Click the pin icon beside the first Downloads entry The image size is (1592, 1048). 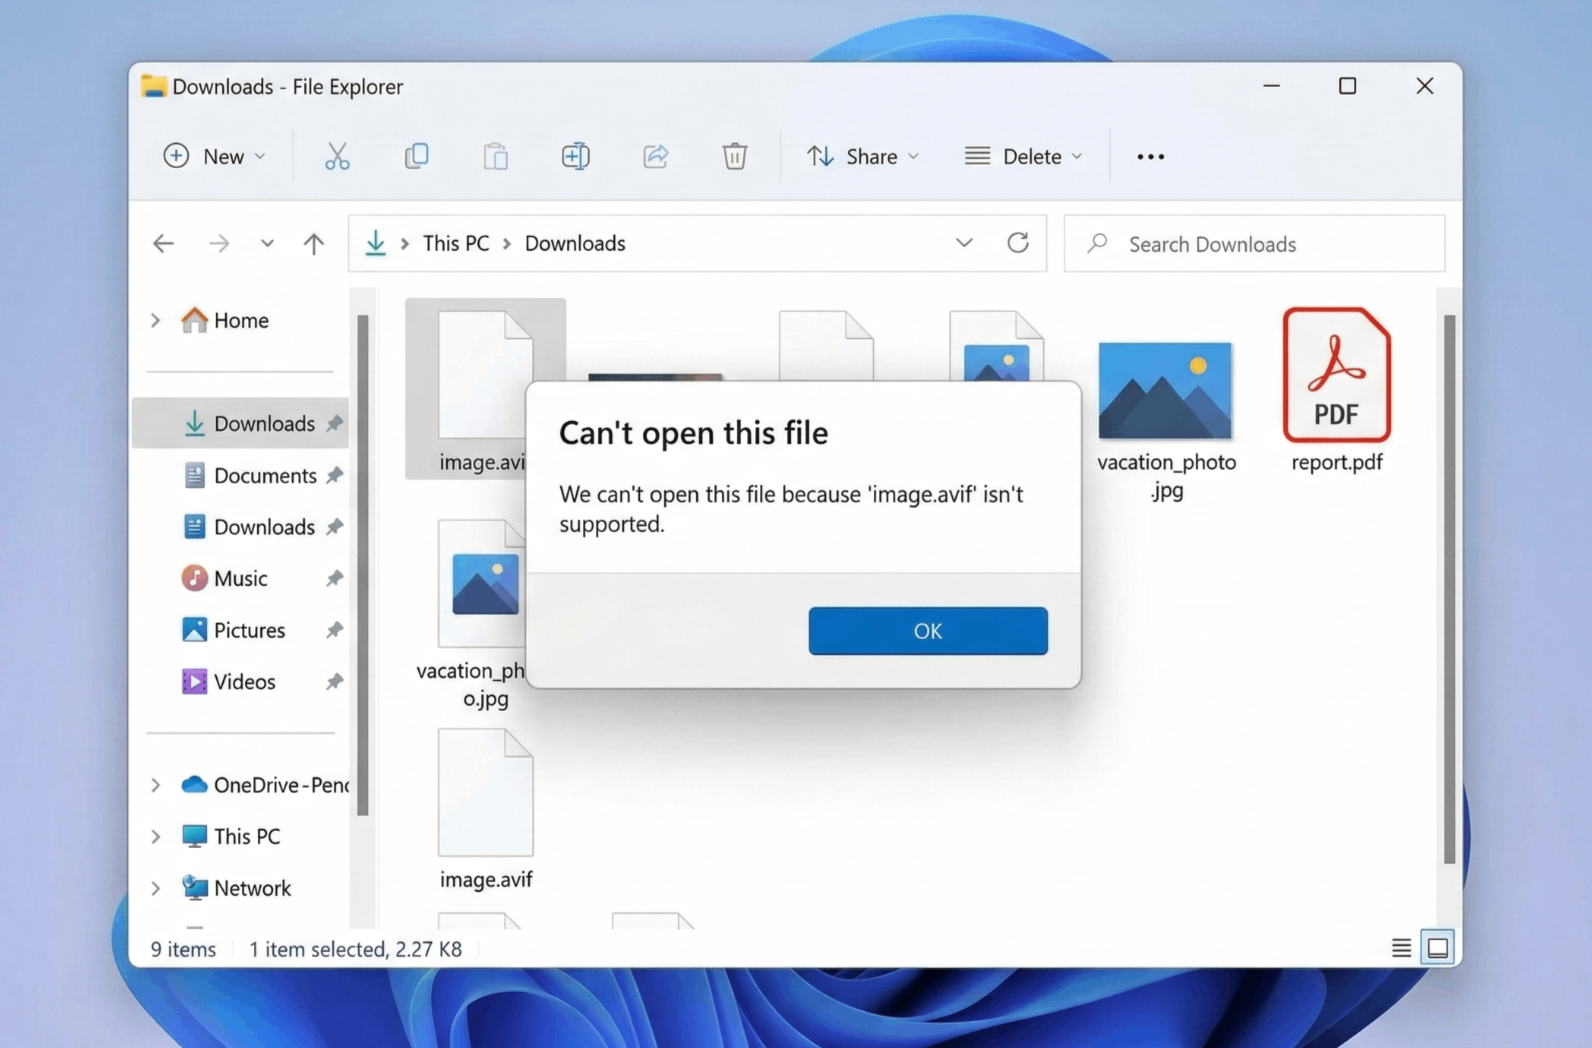coord(334,424)
